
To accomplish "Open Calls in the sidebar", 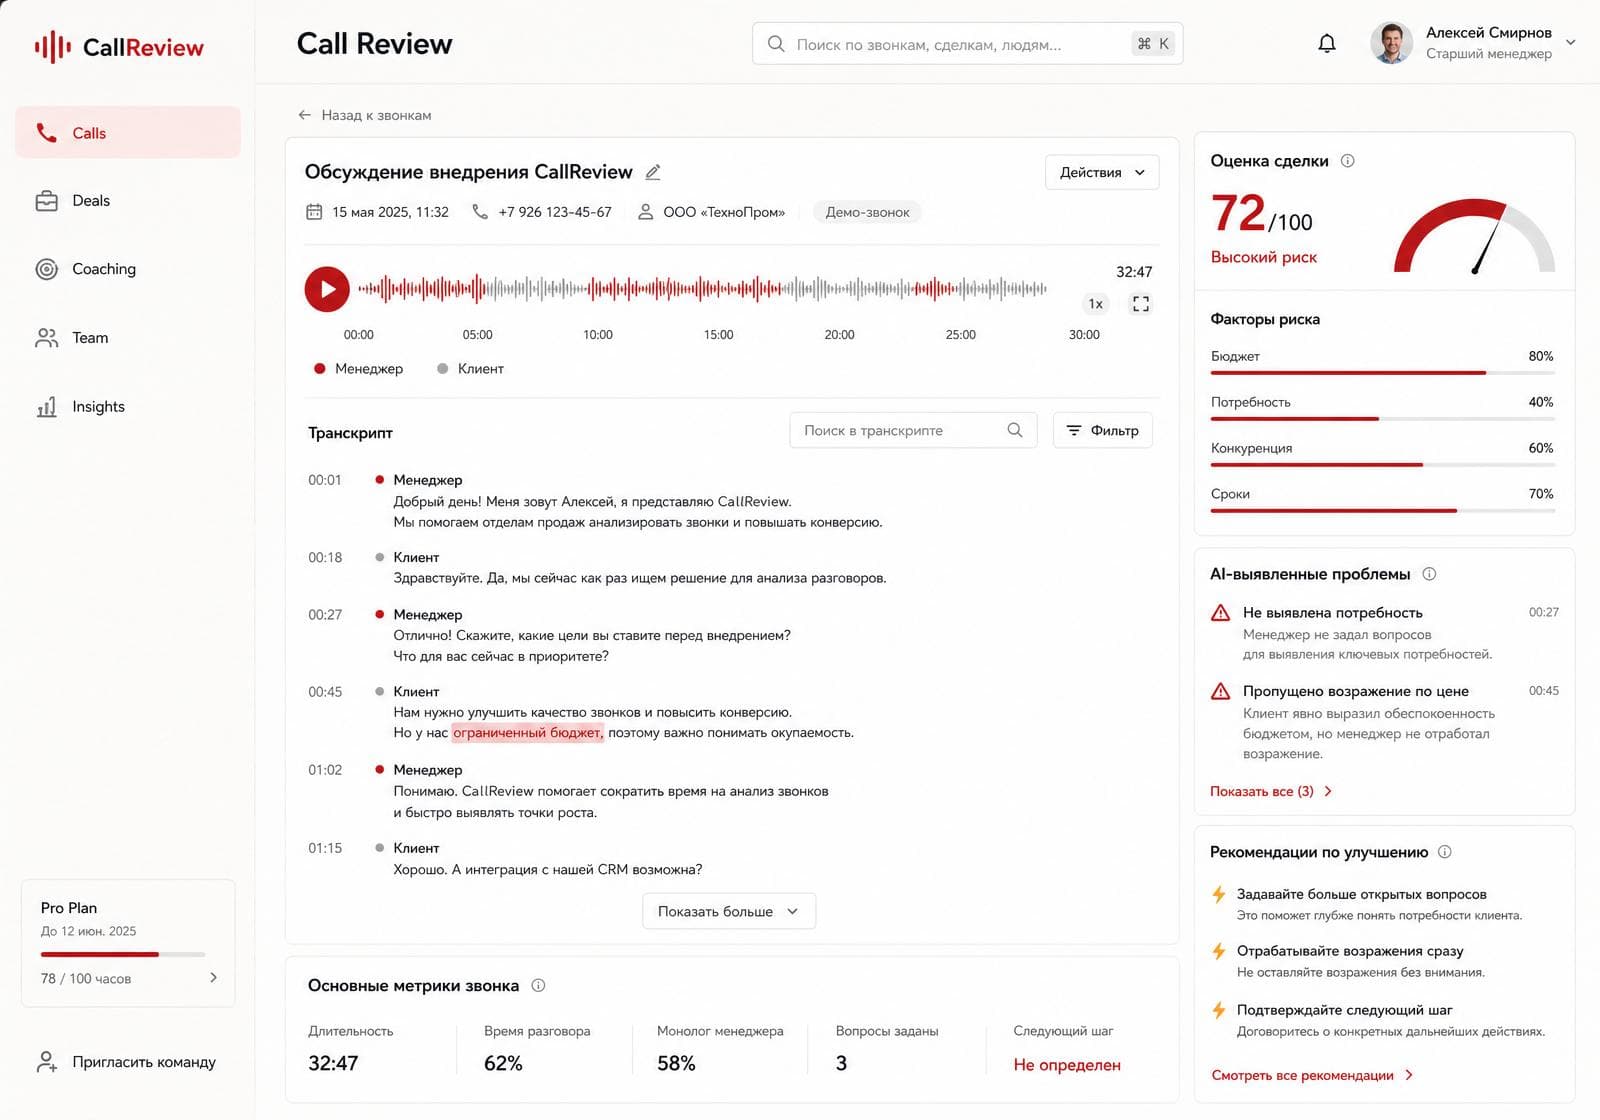I will [128, 133].
